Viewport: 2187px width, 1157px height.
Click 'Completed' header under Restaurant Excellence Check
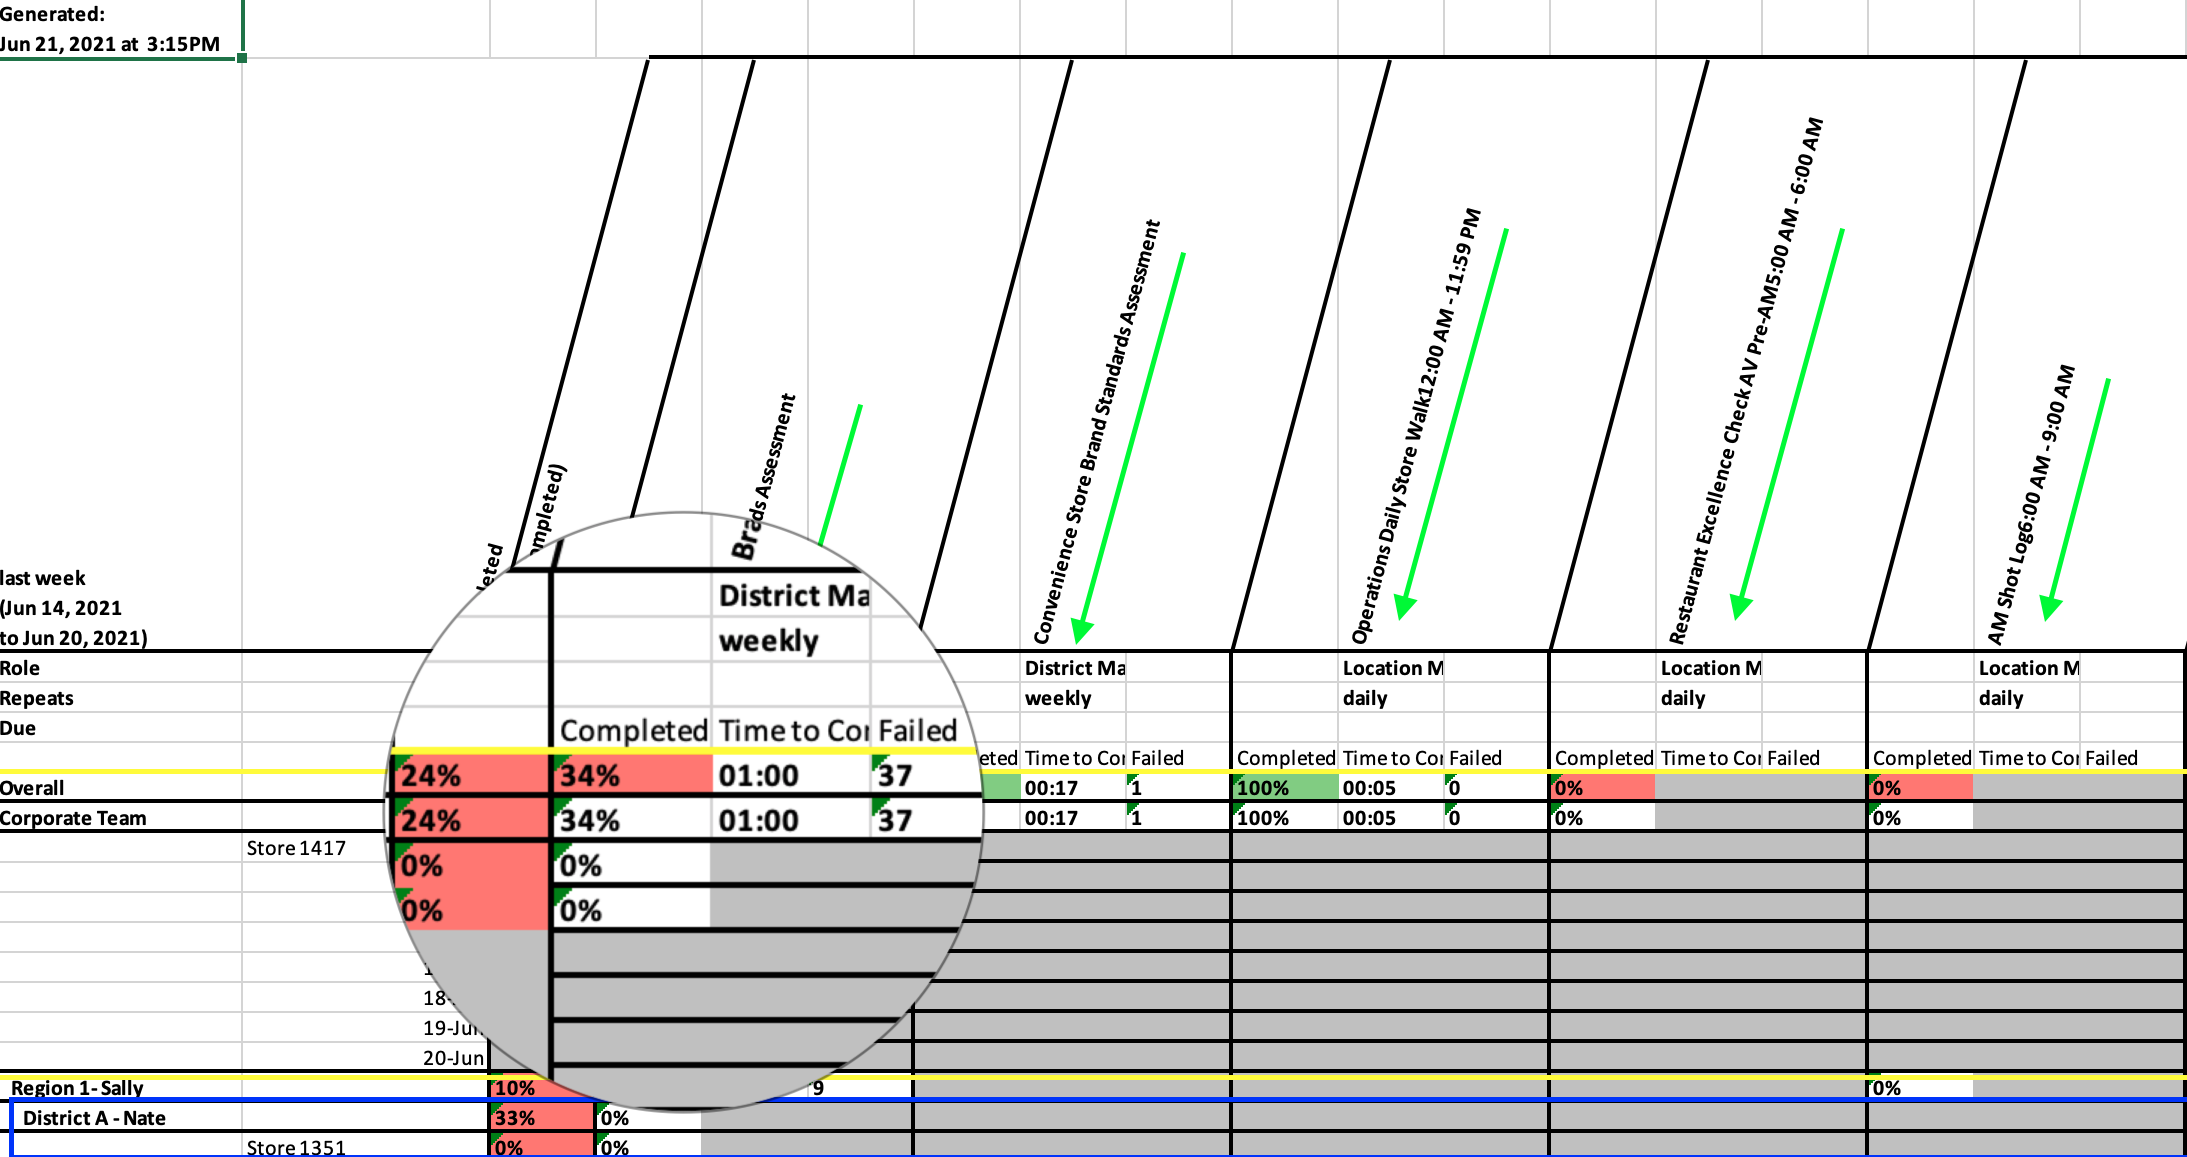[x=1603, y=758]
